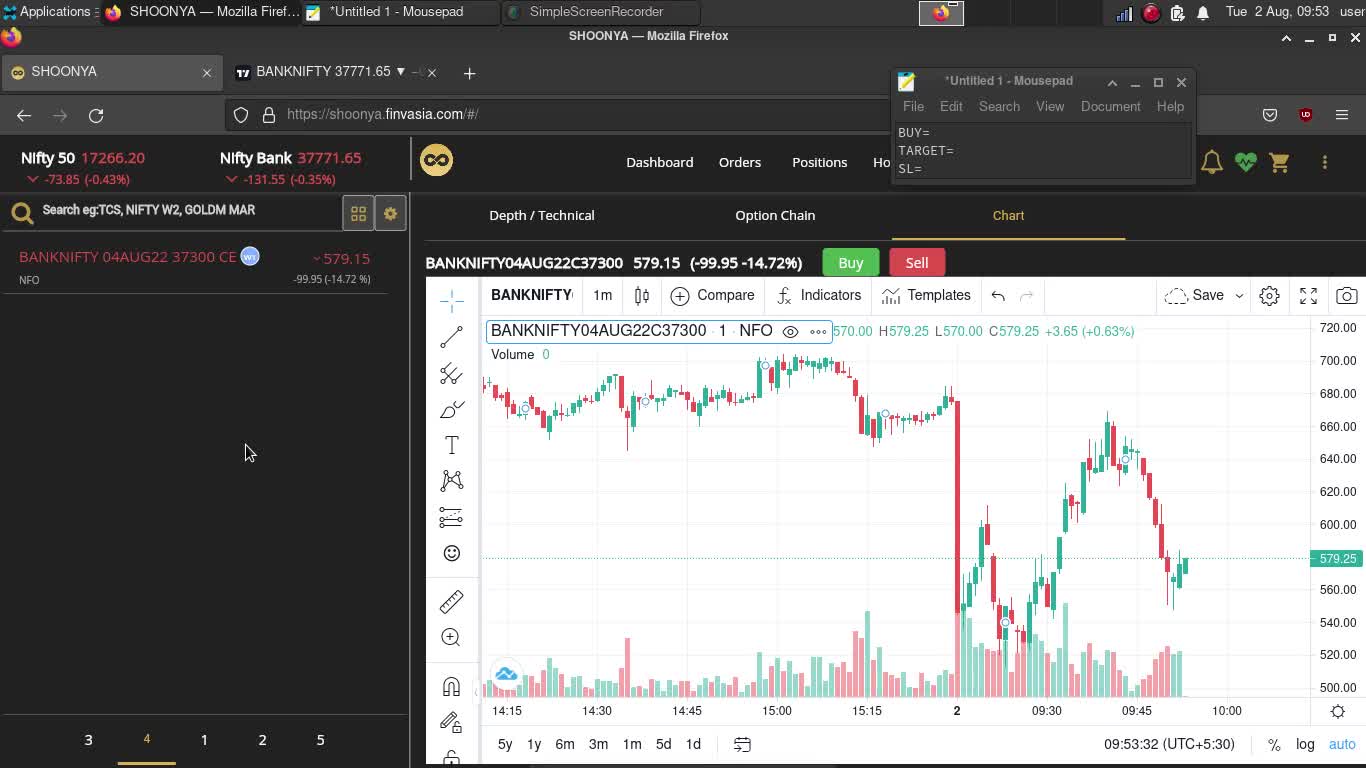Click the watchlist search input field
The image size is (1366, 768).
click(x=186, y=210)
